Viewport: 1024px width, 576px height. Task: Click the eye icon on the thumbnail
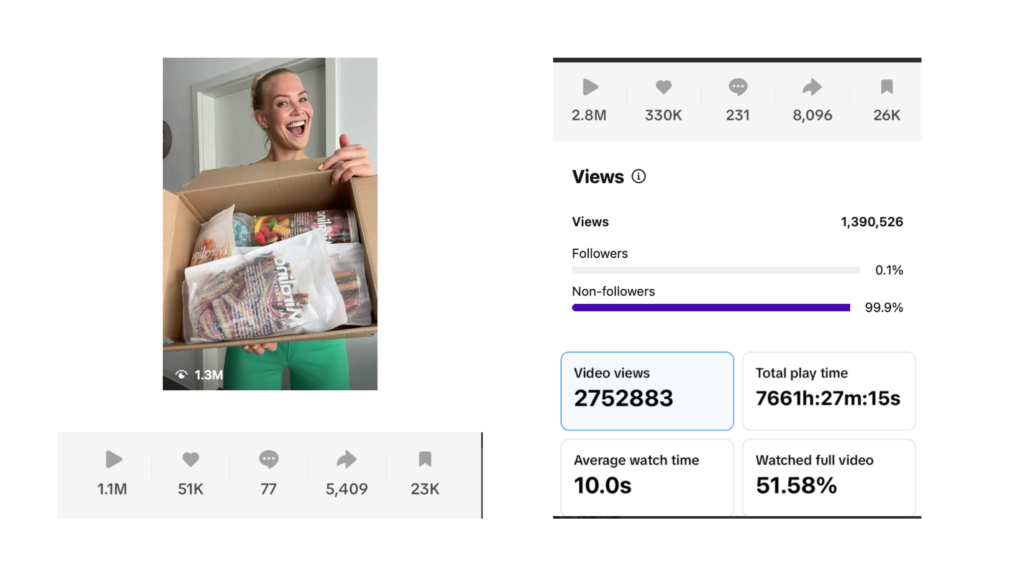coord(181,375)
